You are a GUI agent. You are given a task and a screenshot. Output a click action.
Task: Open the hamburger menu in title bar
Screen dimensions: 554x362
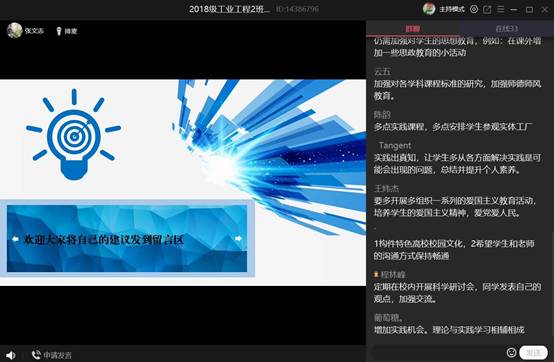(x=500, y=9)
